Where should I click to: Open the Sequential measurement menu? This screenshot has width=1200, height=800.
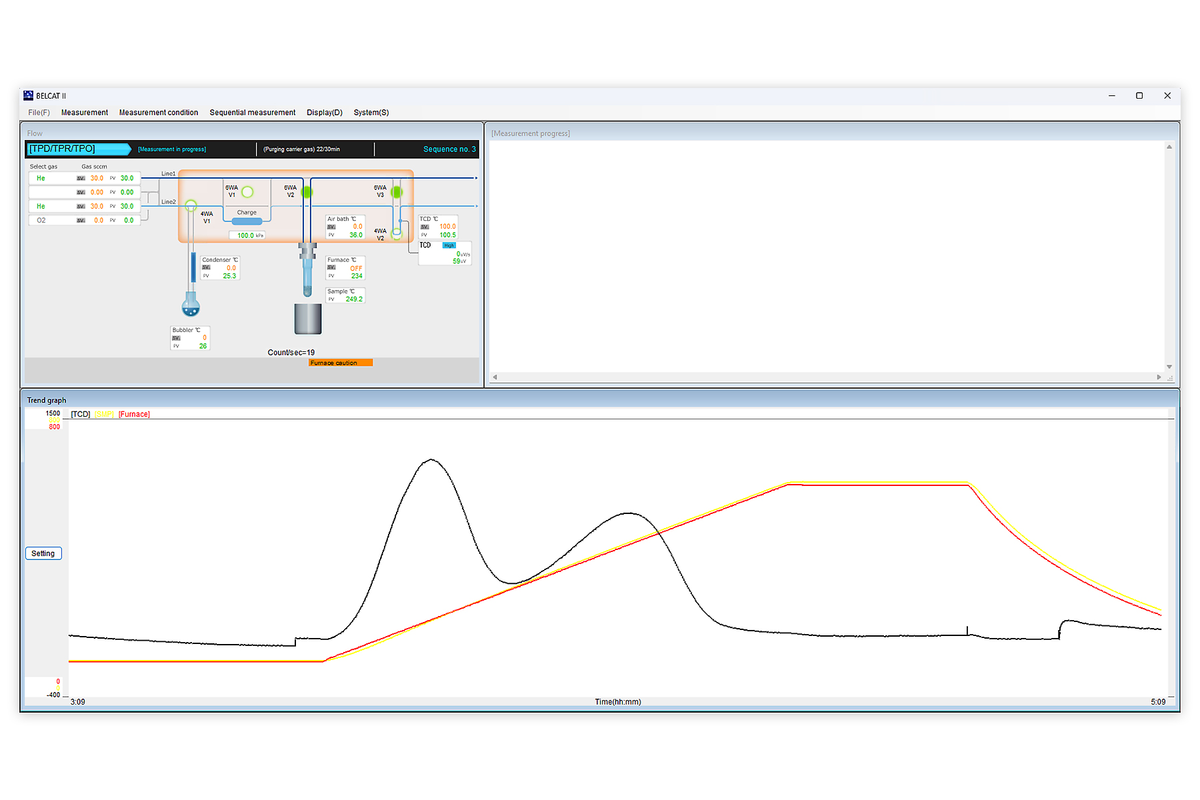(x=252, y=112)
